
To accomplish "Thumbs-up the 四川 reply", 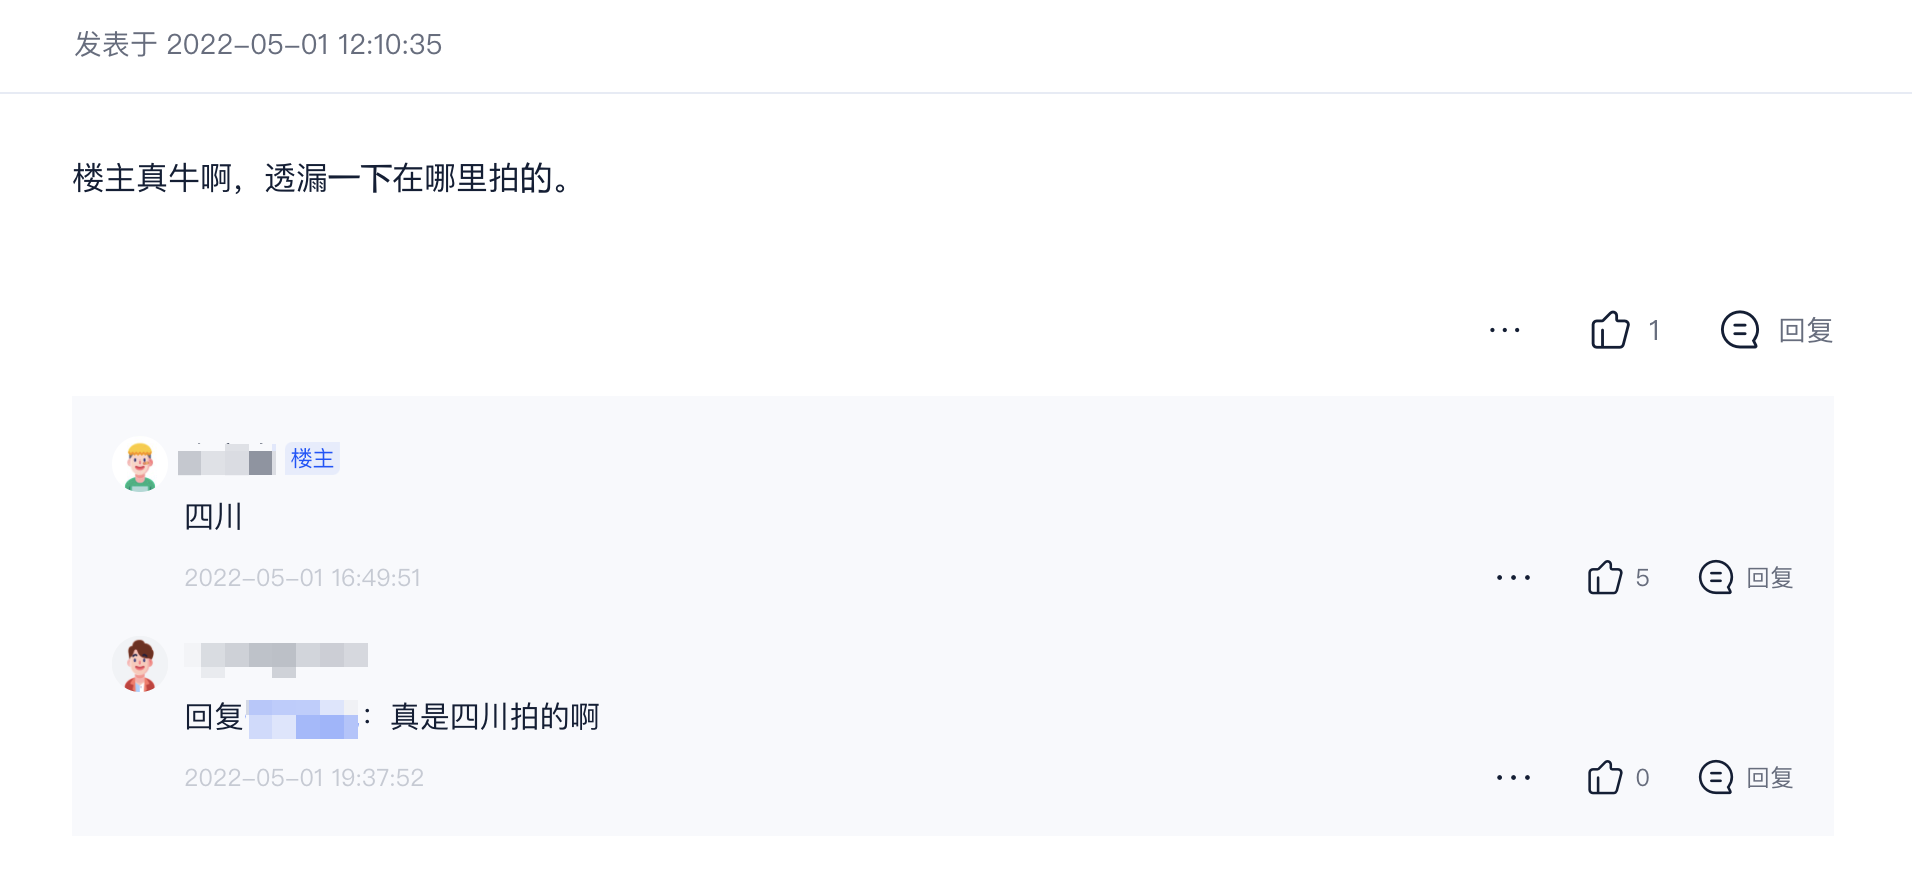I will point(1605,578).
